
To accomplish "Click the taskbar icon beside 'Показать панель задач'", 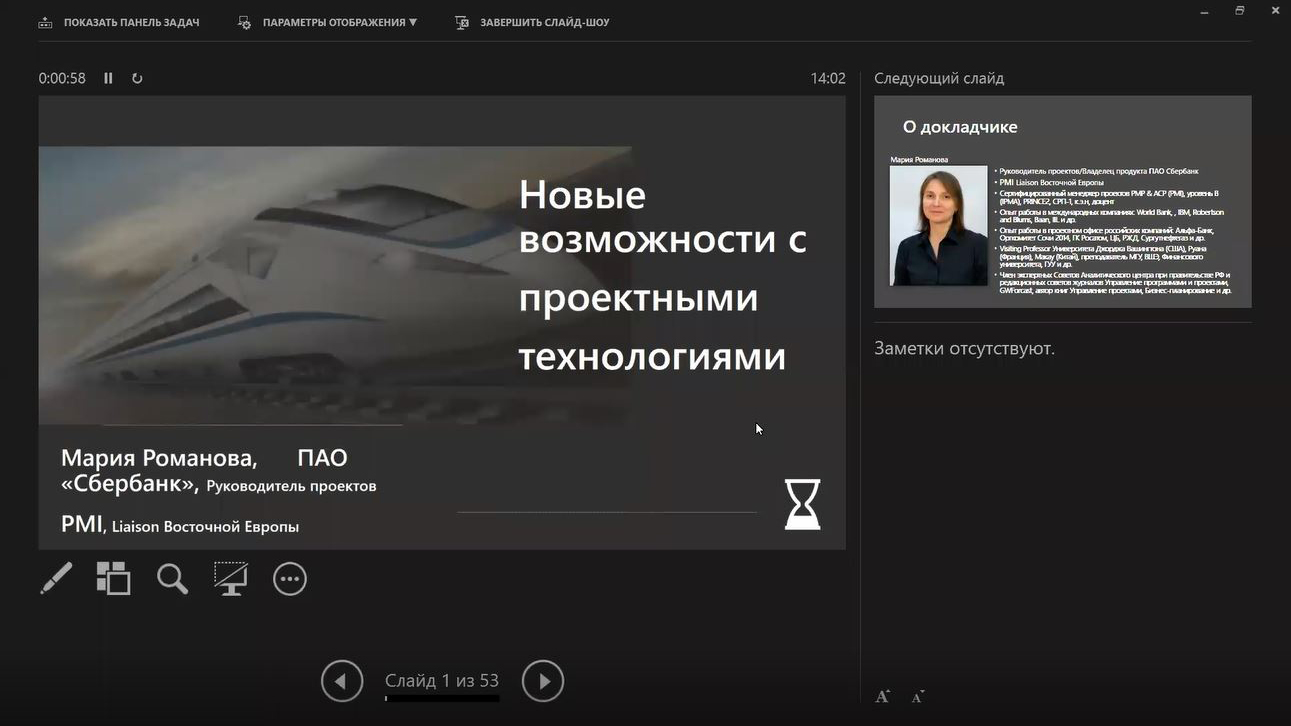I will 46,22.
